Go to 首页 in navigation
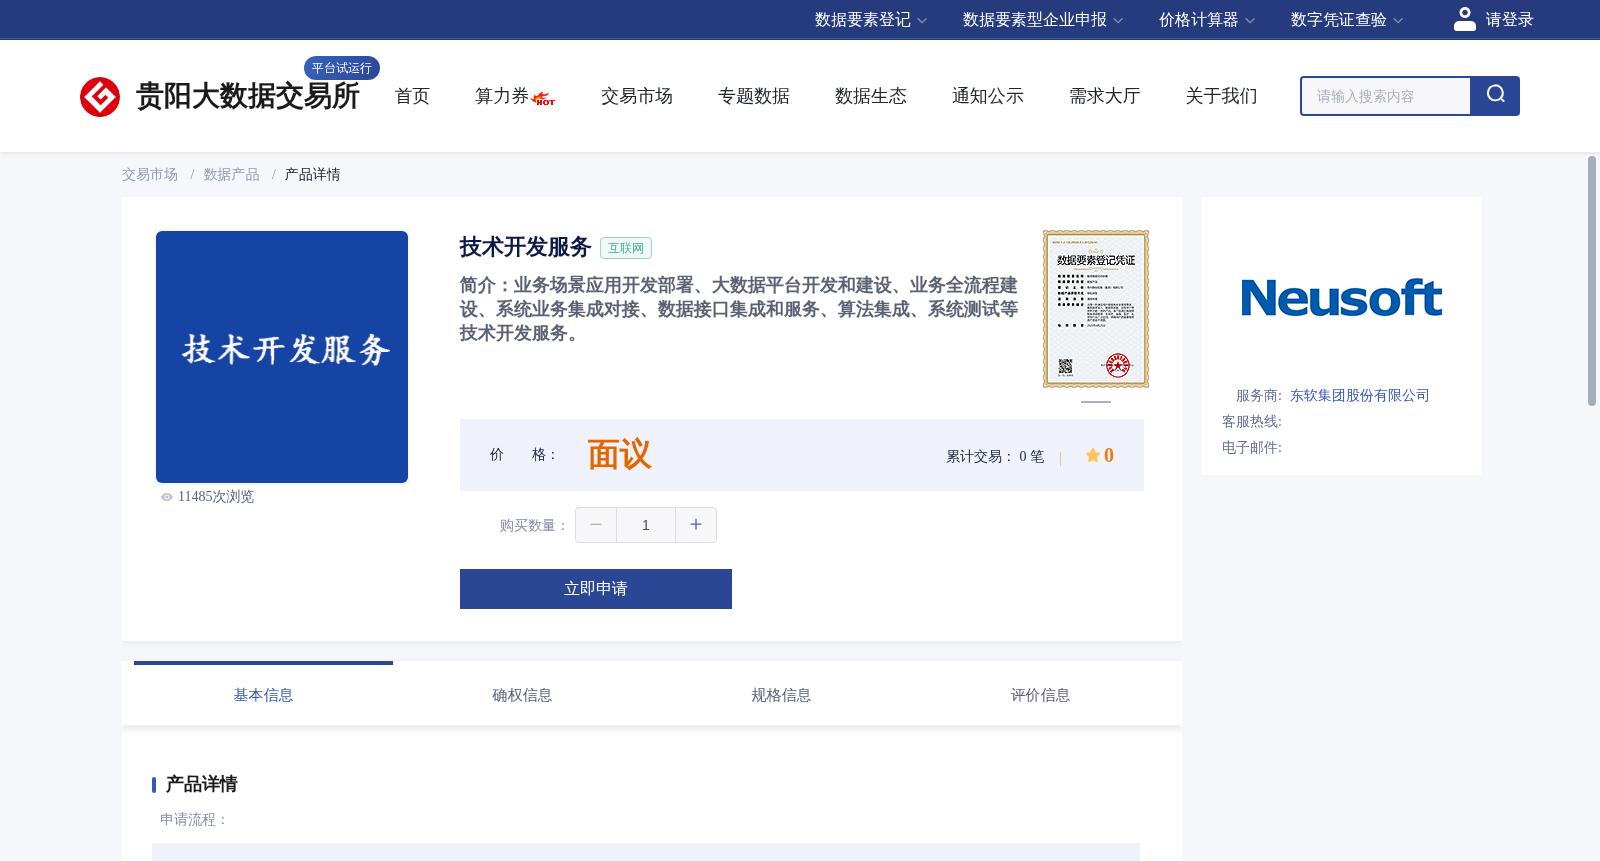The height and width of the screenshot is (861, 1600). pyautogui.click(x=412, y=96)
